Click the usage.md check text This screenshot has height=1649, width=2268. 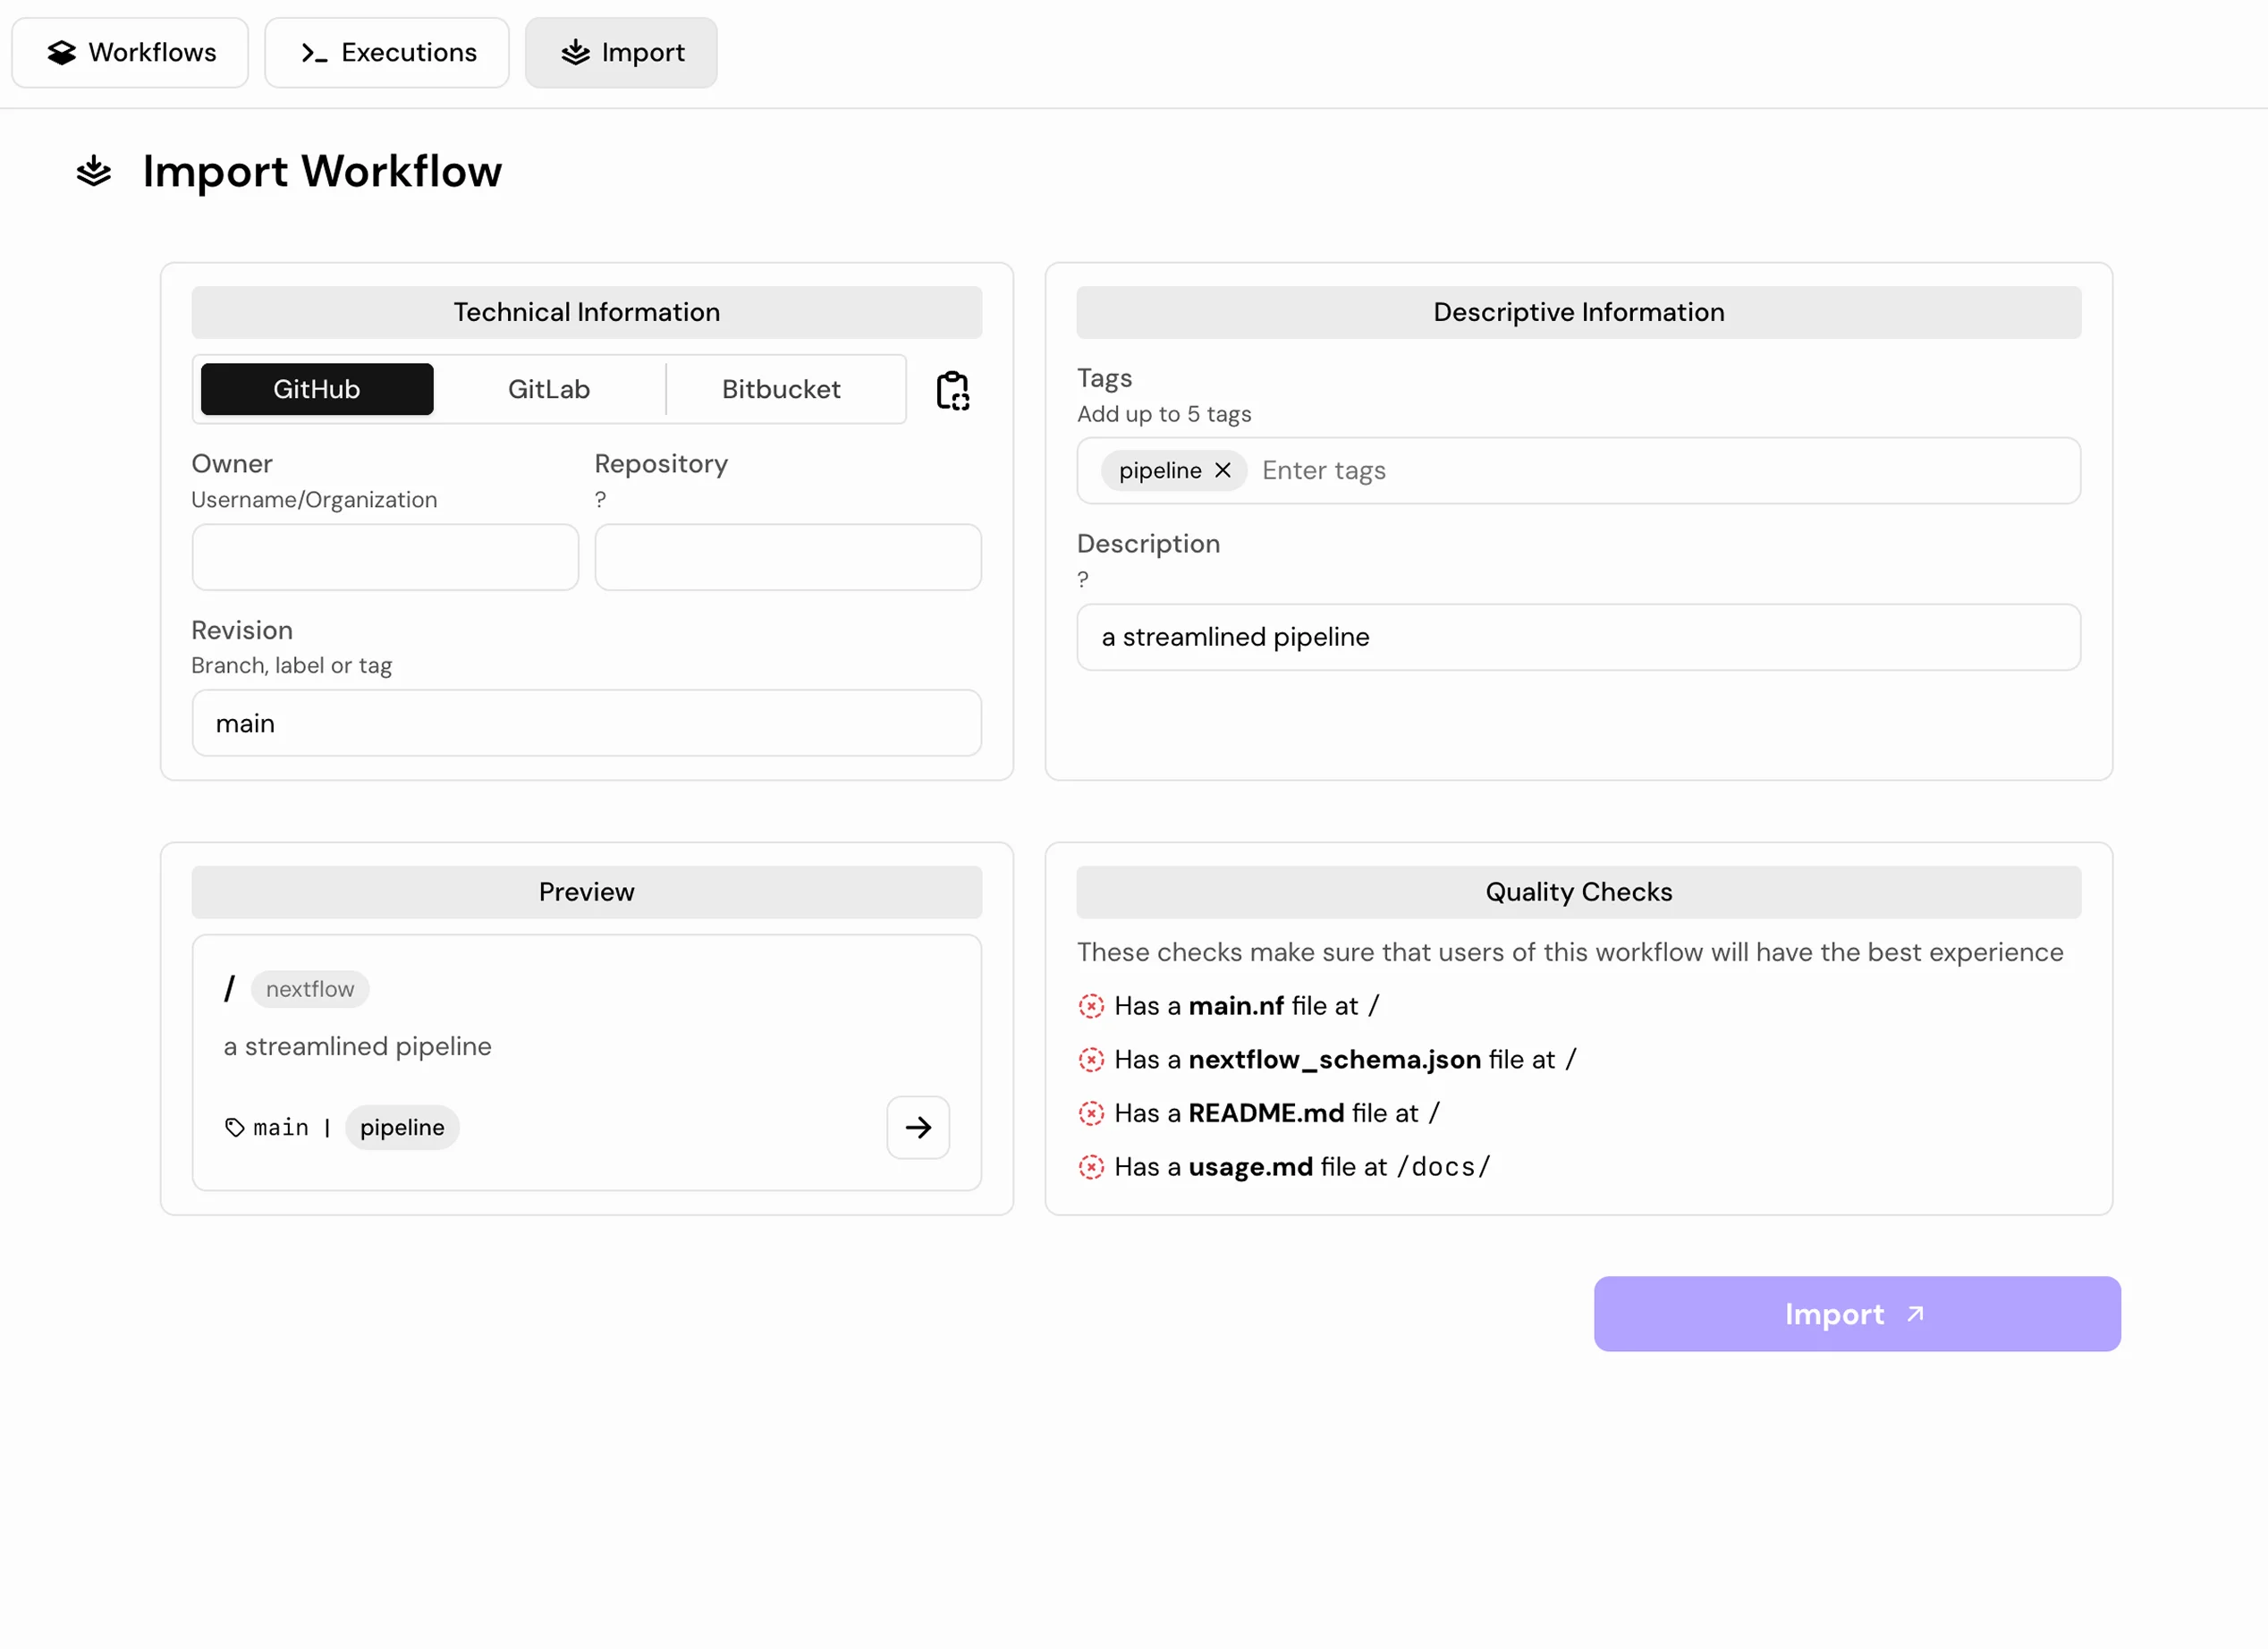(x=1302, y=1167)
